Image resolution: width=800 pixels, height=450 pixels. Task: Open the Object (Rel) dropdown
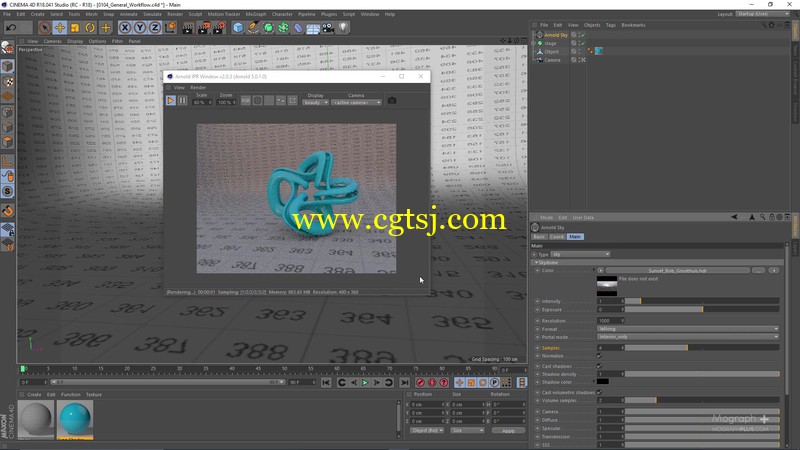(427, 431)
